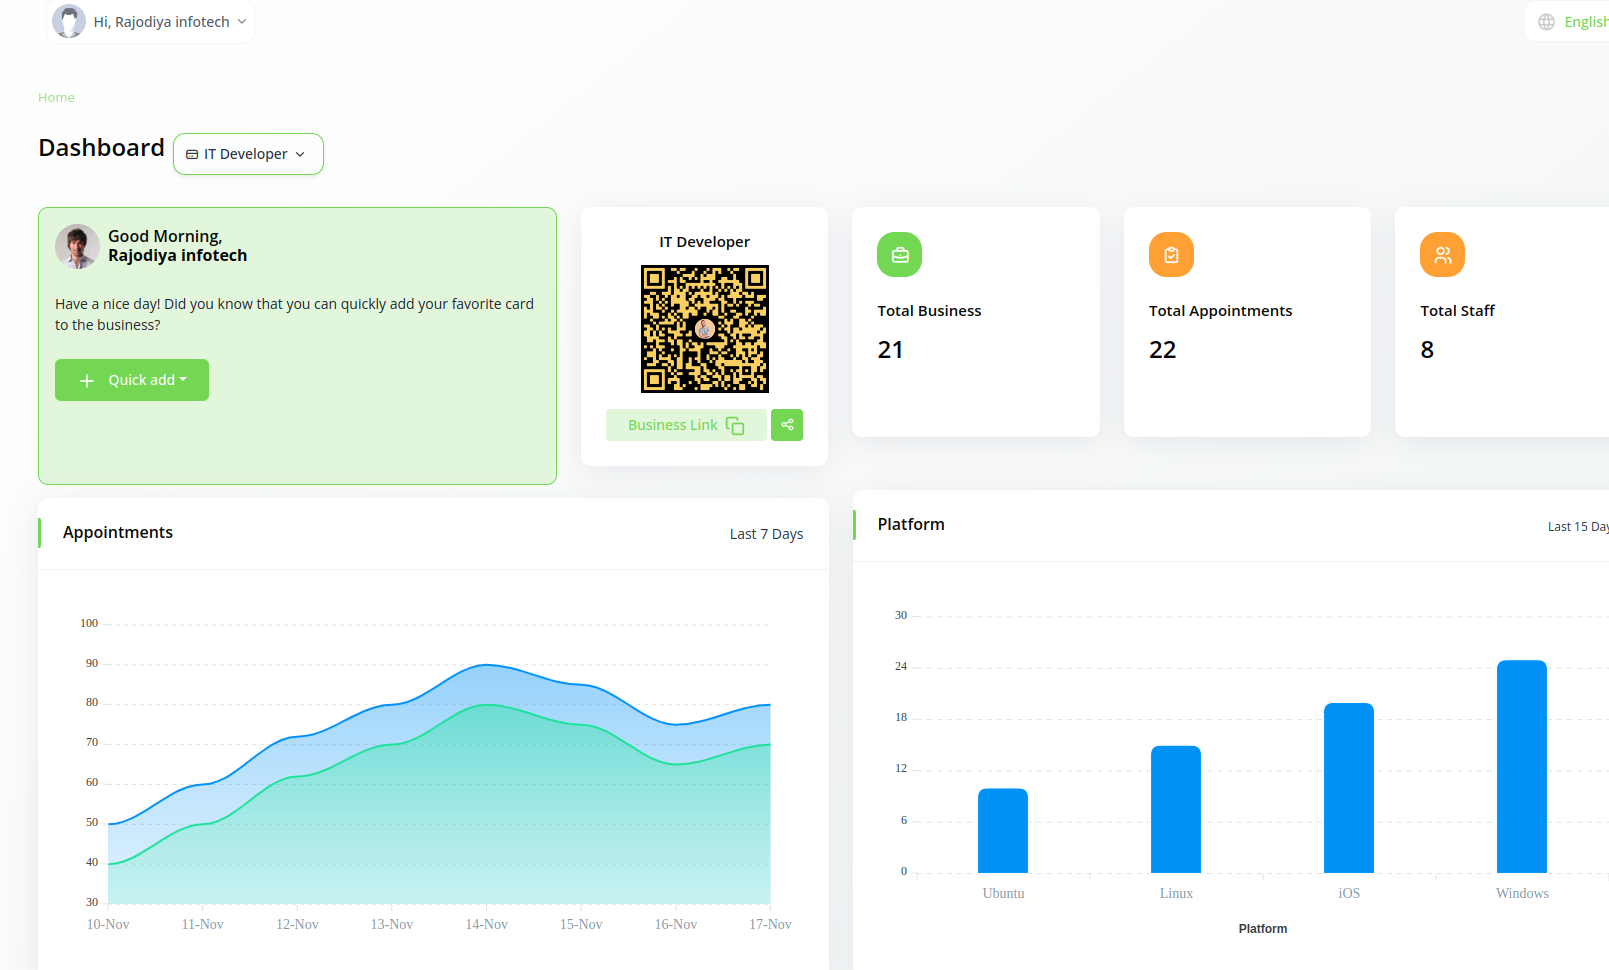This screenshot has width=1609, height=970.
Task: Click the IT Developer QR code
Action: point(704,329)
